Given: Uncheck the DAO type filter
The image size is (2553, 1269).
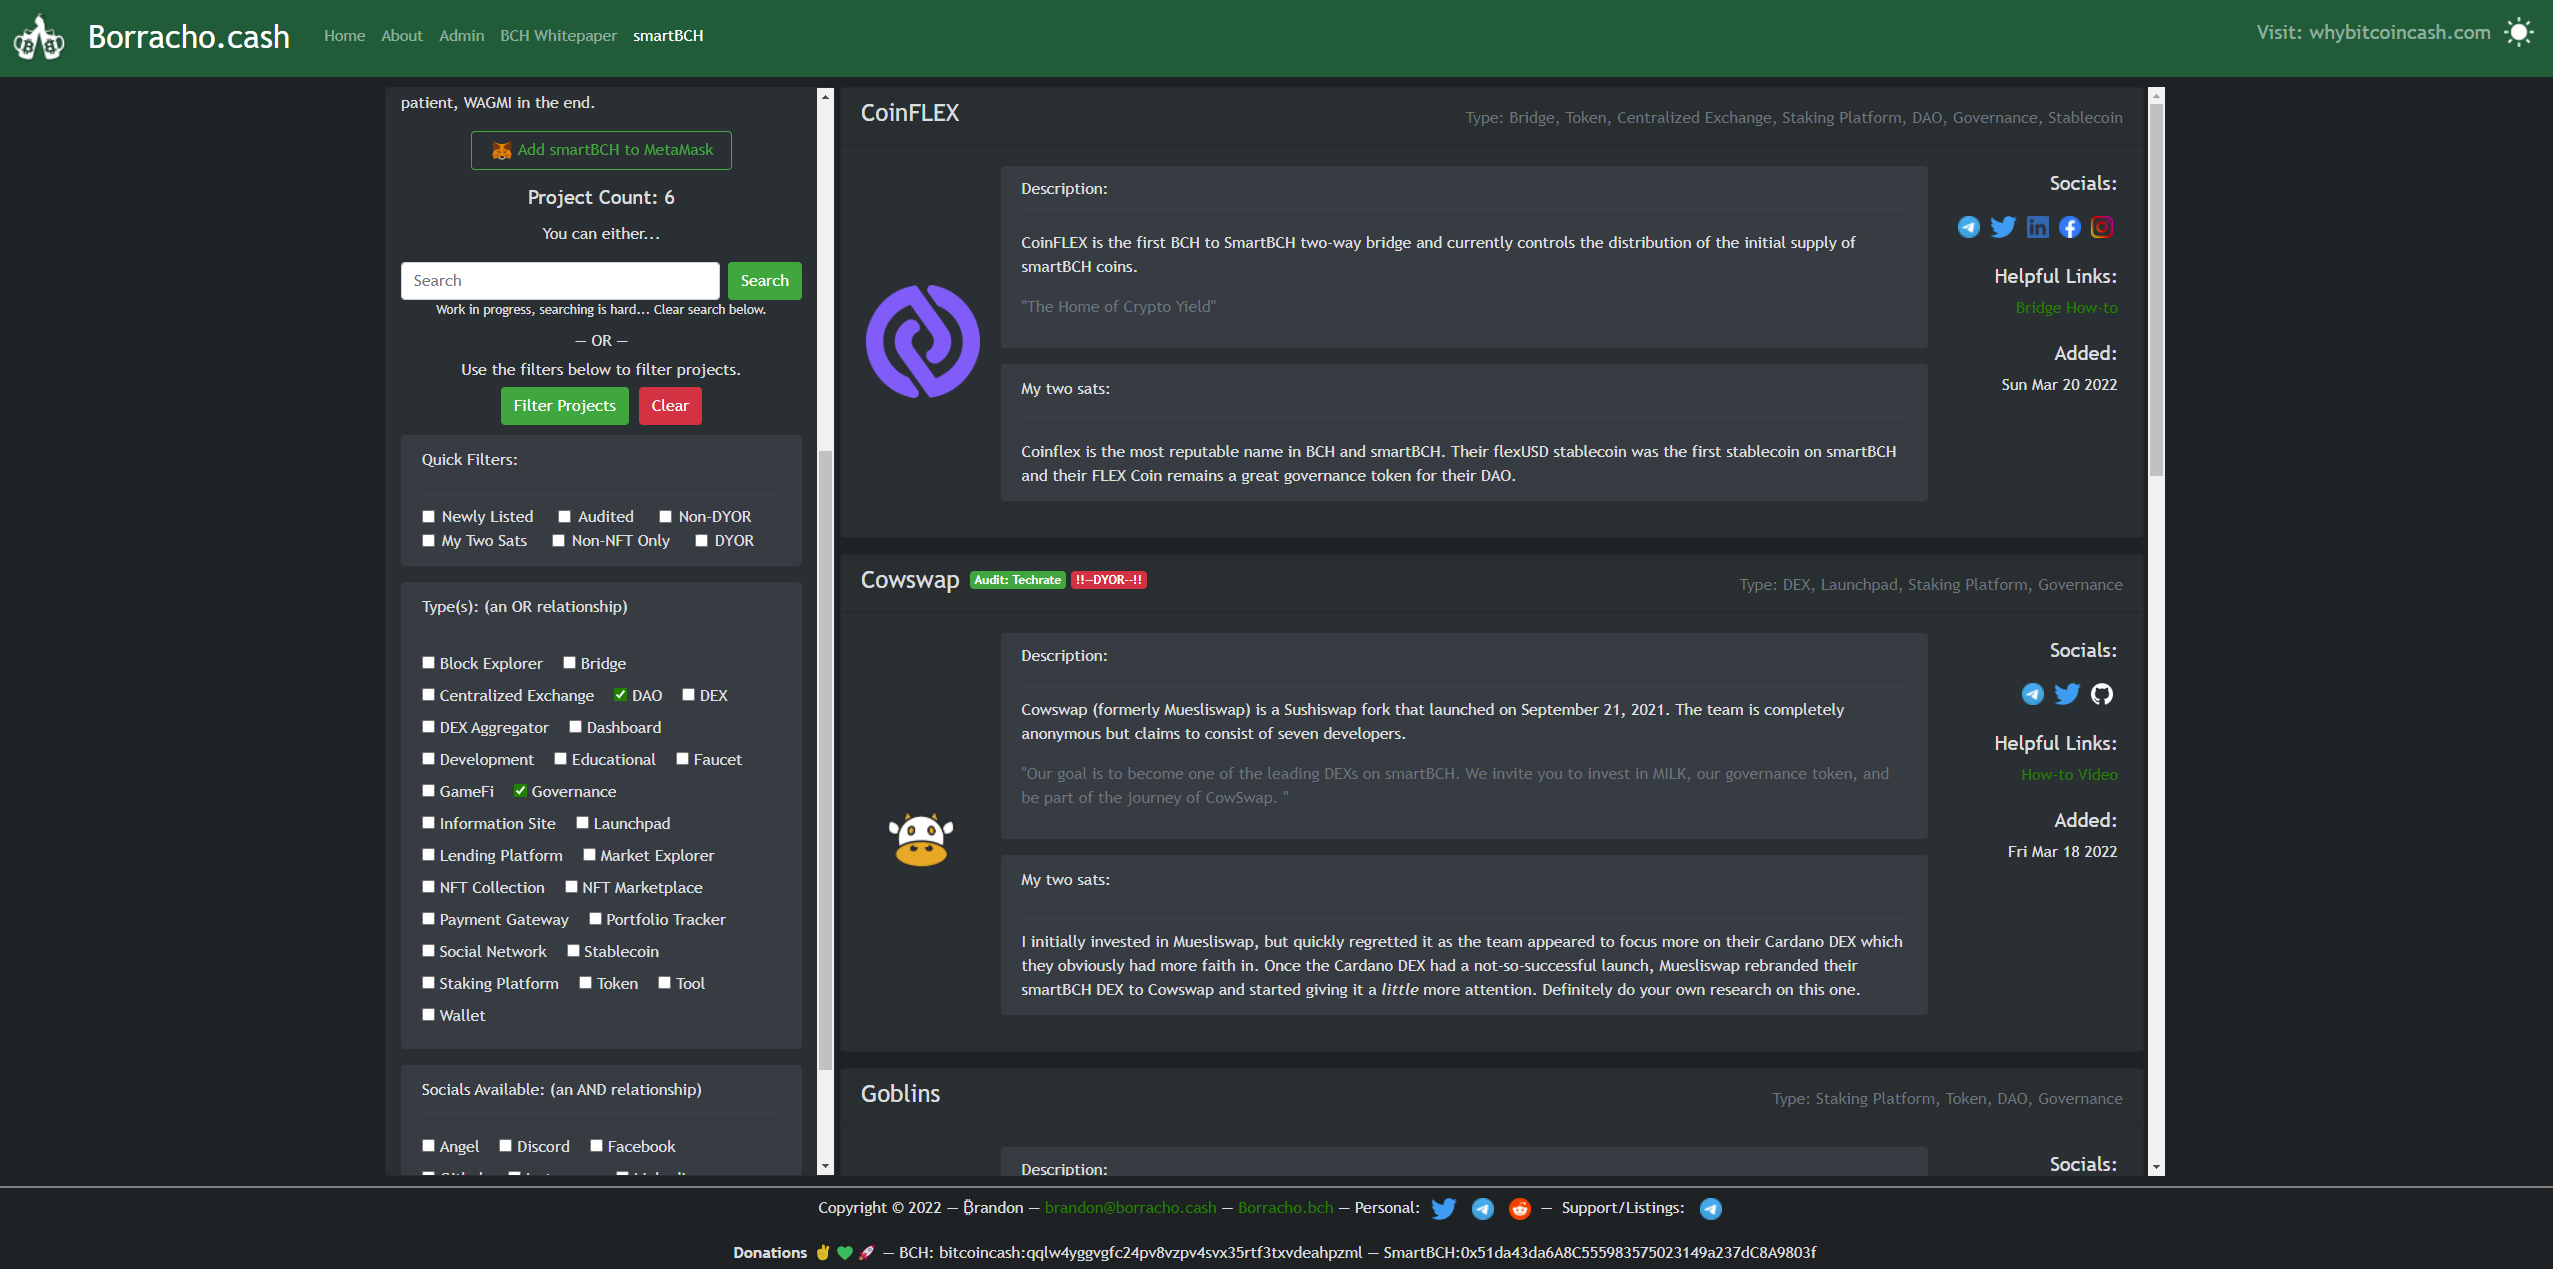Looking at the screenshot, I should click(x=620, y=694).
